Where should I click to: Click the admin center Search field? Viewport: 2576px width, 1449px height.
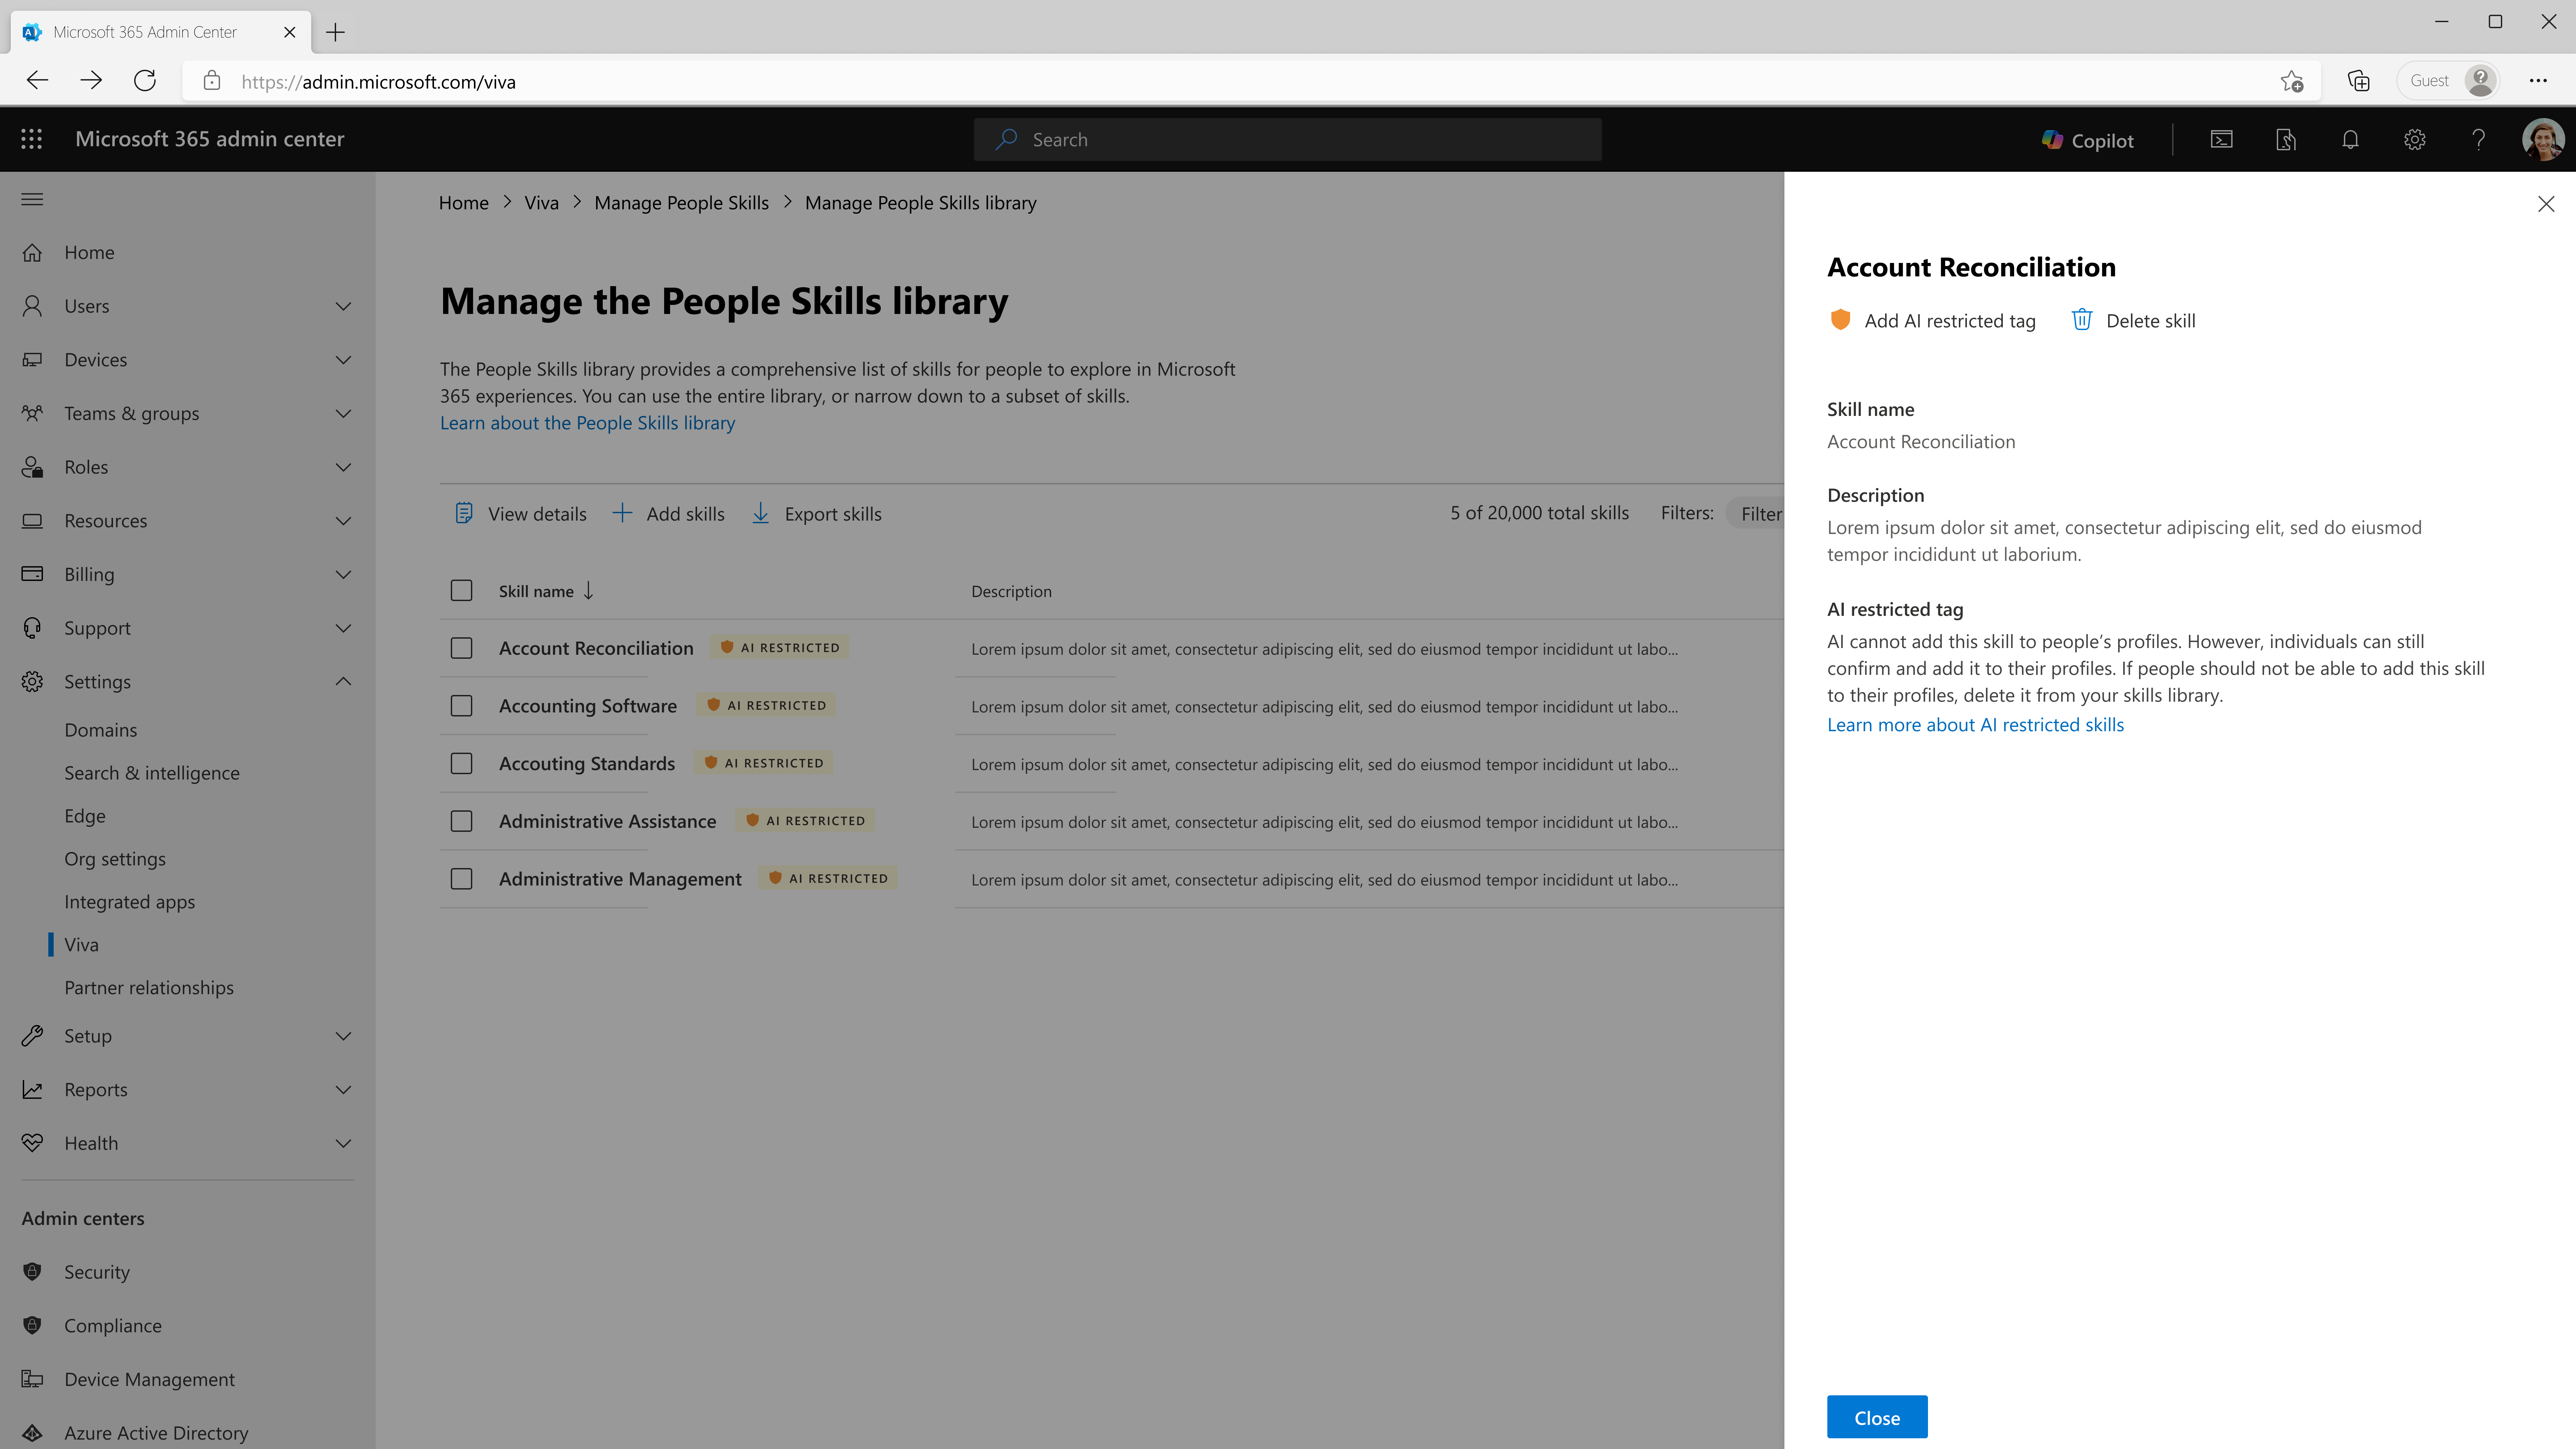pyautogui.click(x=1288, y=140)
